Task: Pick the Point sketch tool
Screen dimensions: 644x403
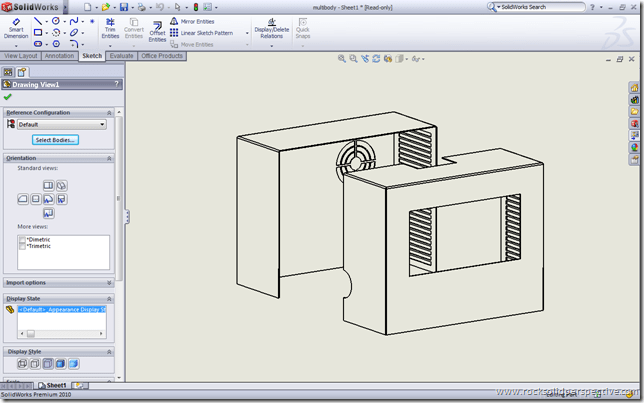Action: click(92, 21)
